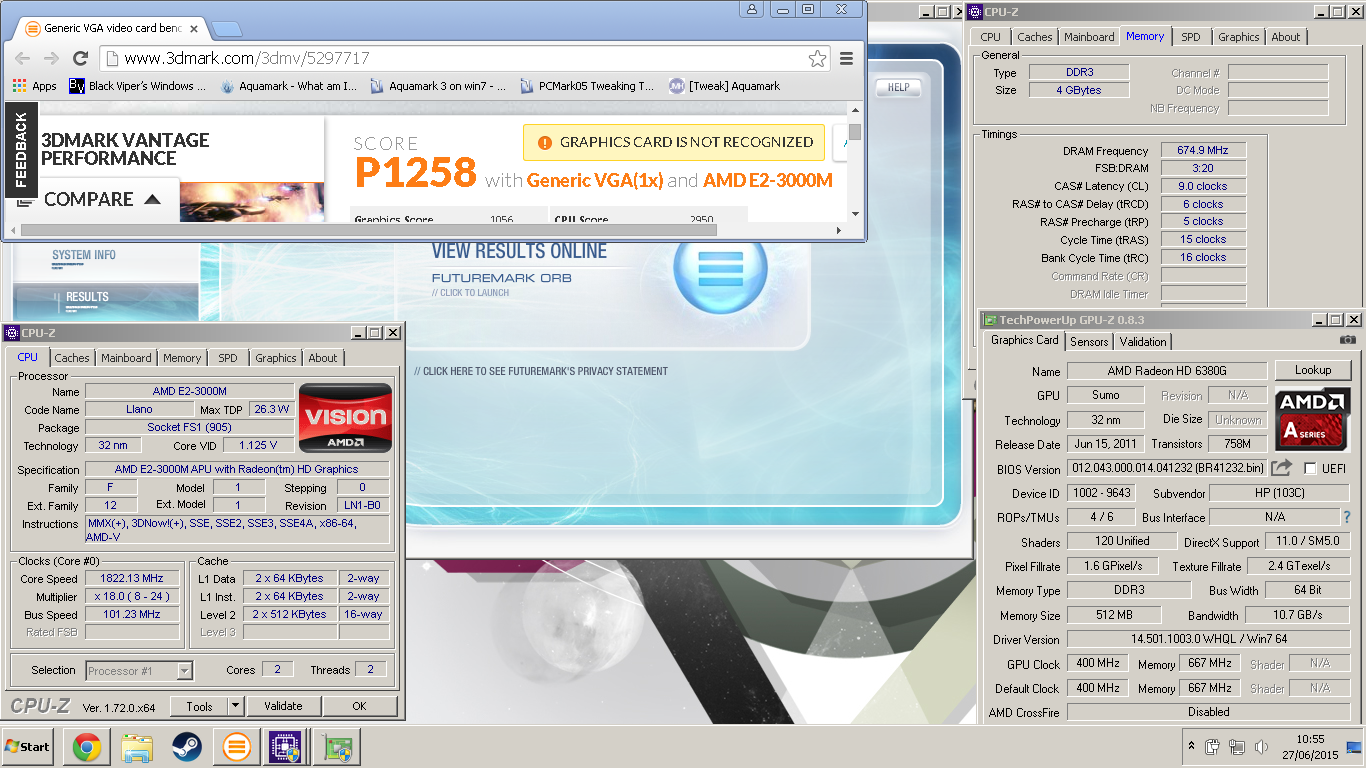1366x768 pixels.
Task: Switch to Sensors tab in GPU-Z
Action: coord(1089,341)
